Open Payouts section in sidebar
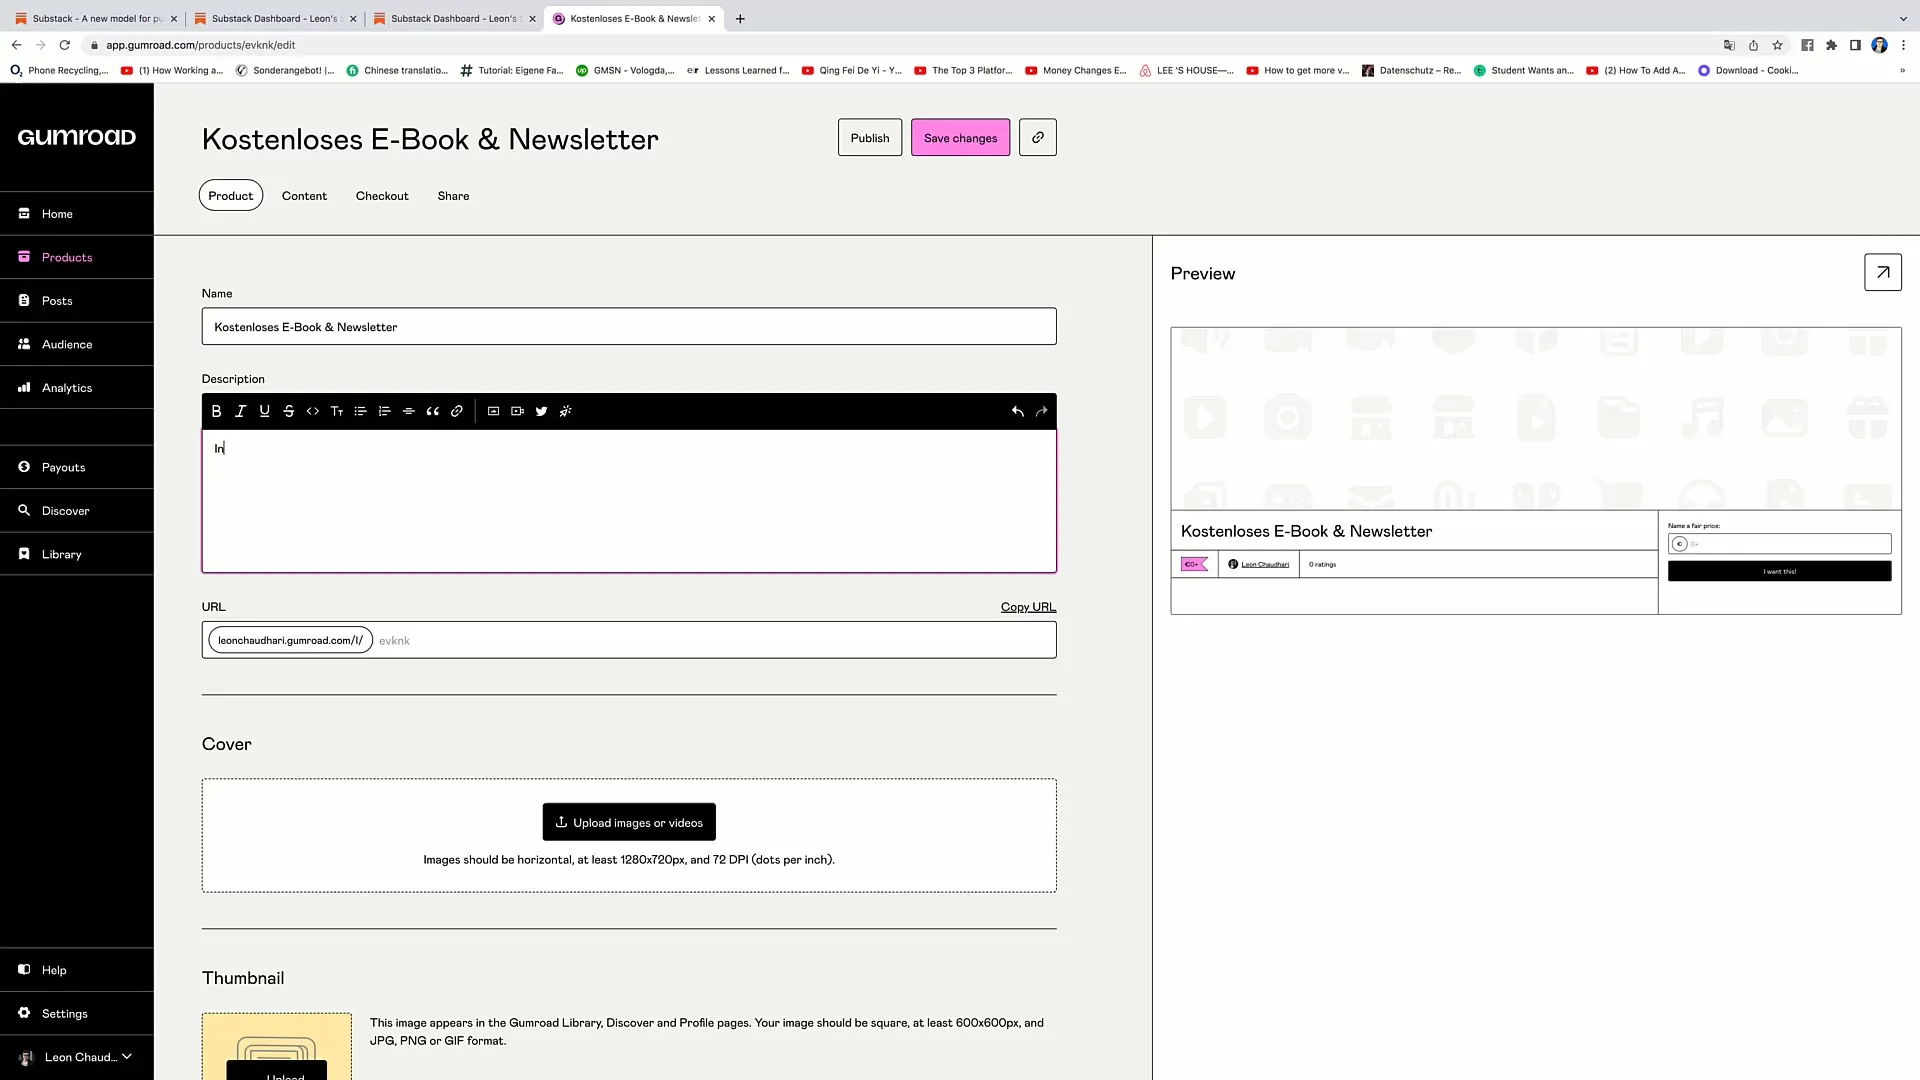 [x=77, y=467]
